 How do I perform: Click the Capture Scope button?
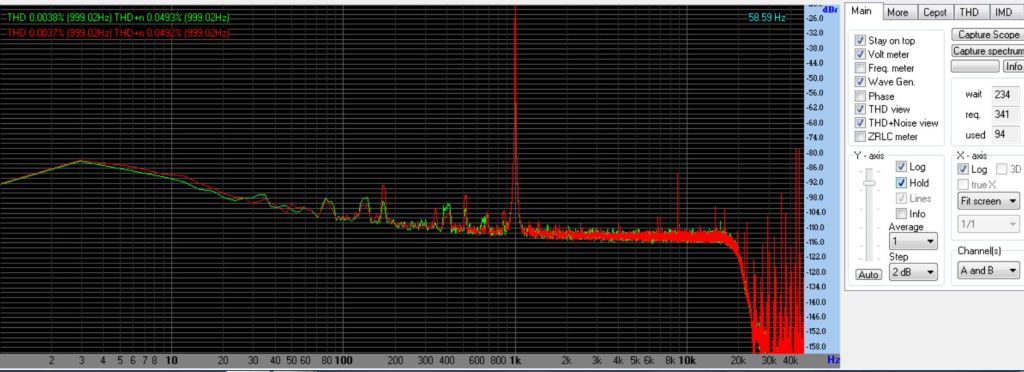[x=987, y=35]
